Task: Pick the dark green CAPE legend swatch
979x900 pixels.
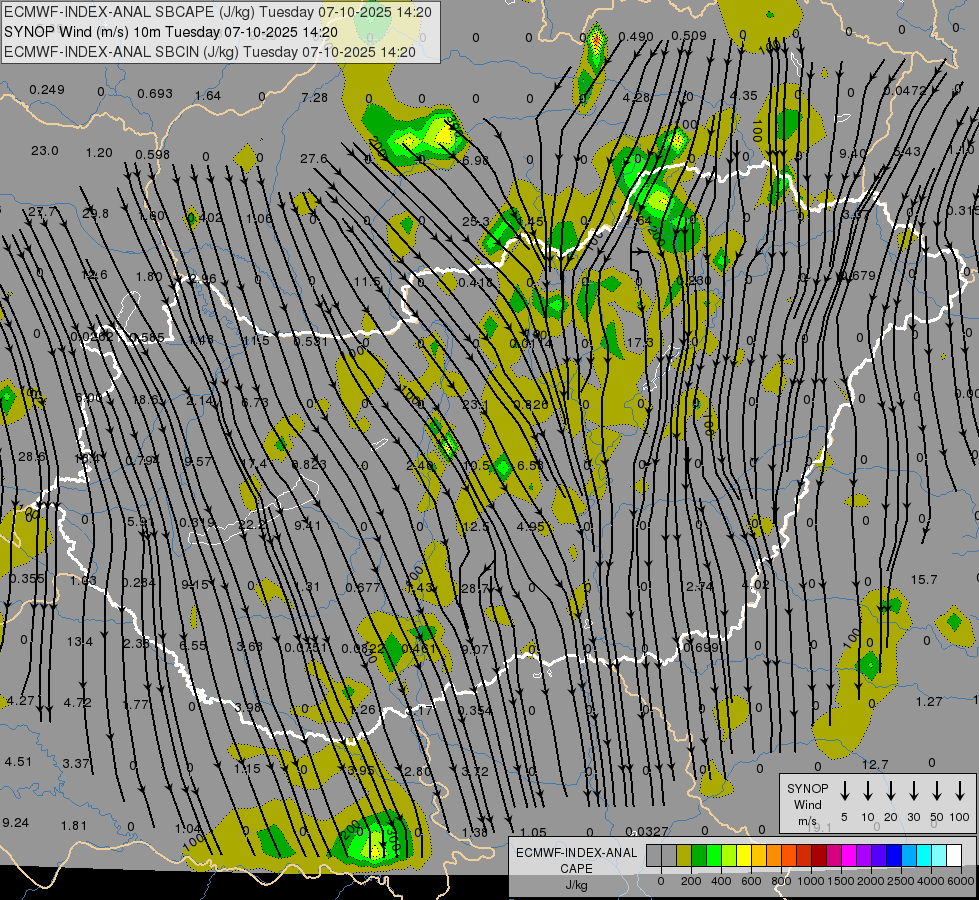Action: pos(699,856)
